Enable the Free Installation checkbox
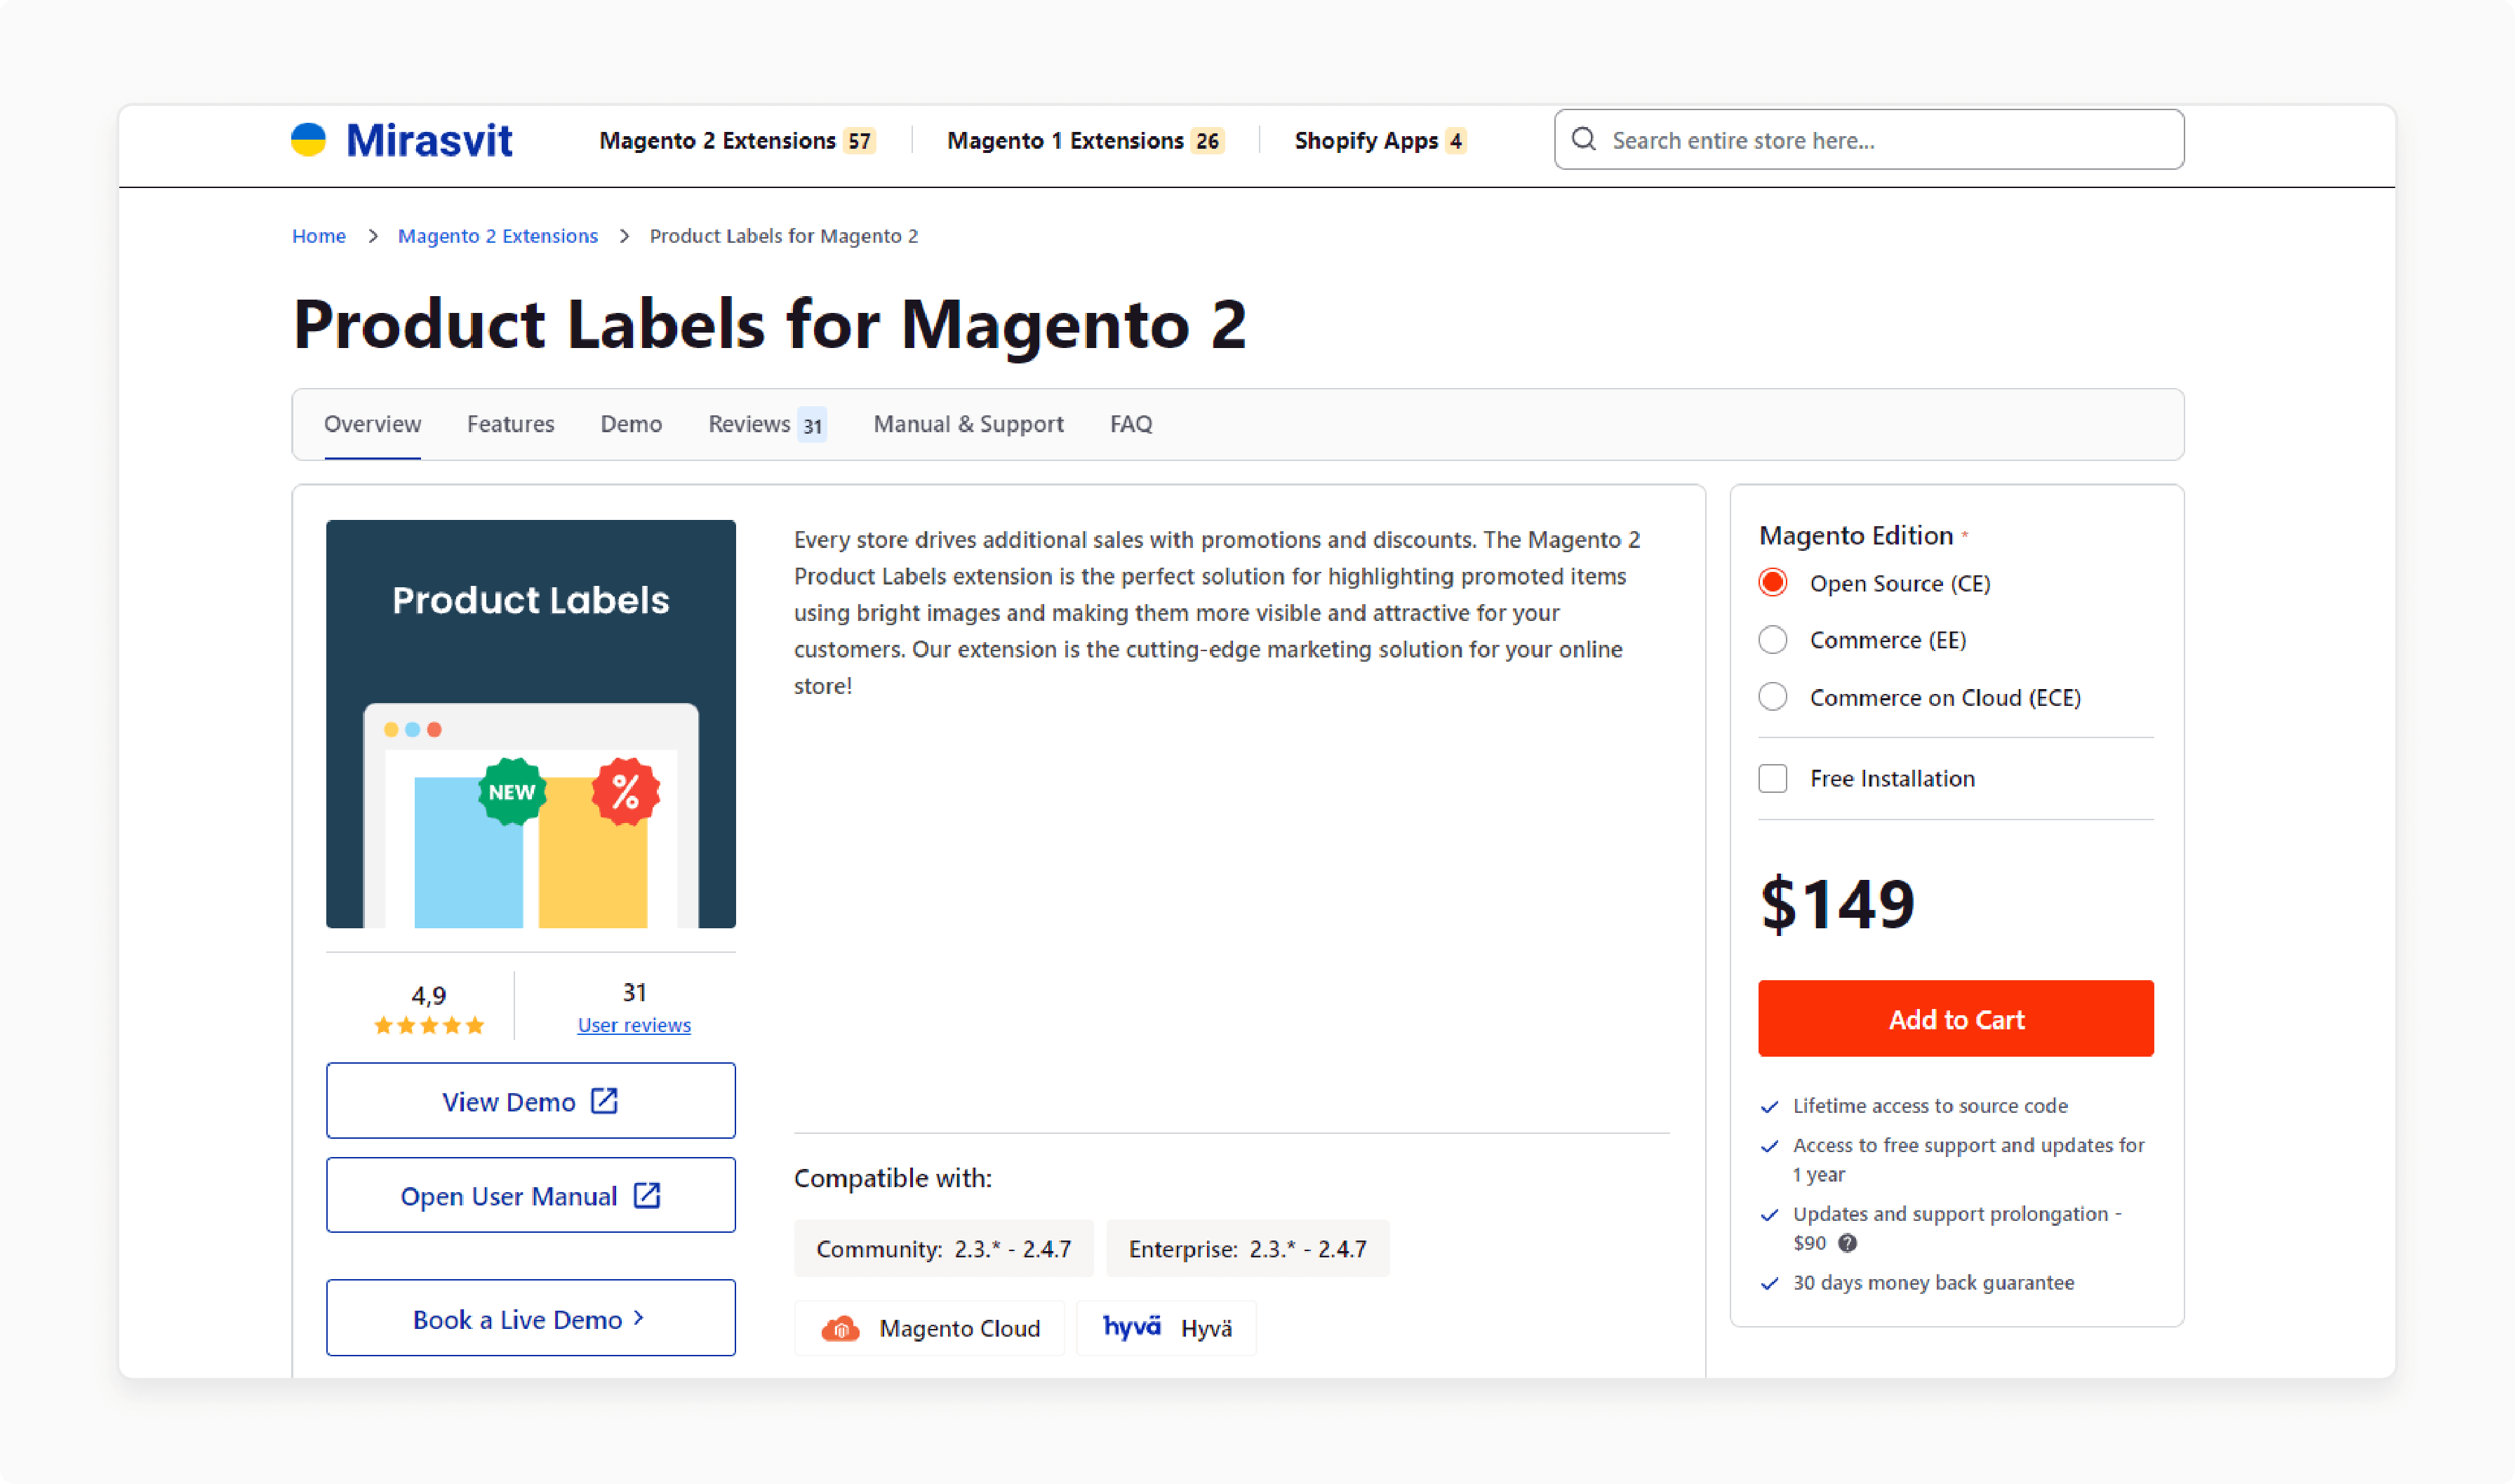The height and width of the screenshot is (1484, 2515). [x=1773, y=778]
